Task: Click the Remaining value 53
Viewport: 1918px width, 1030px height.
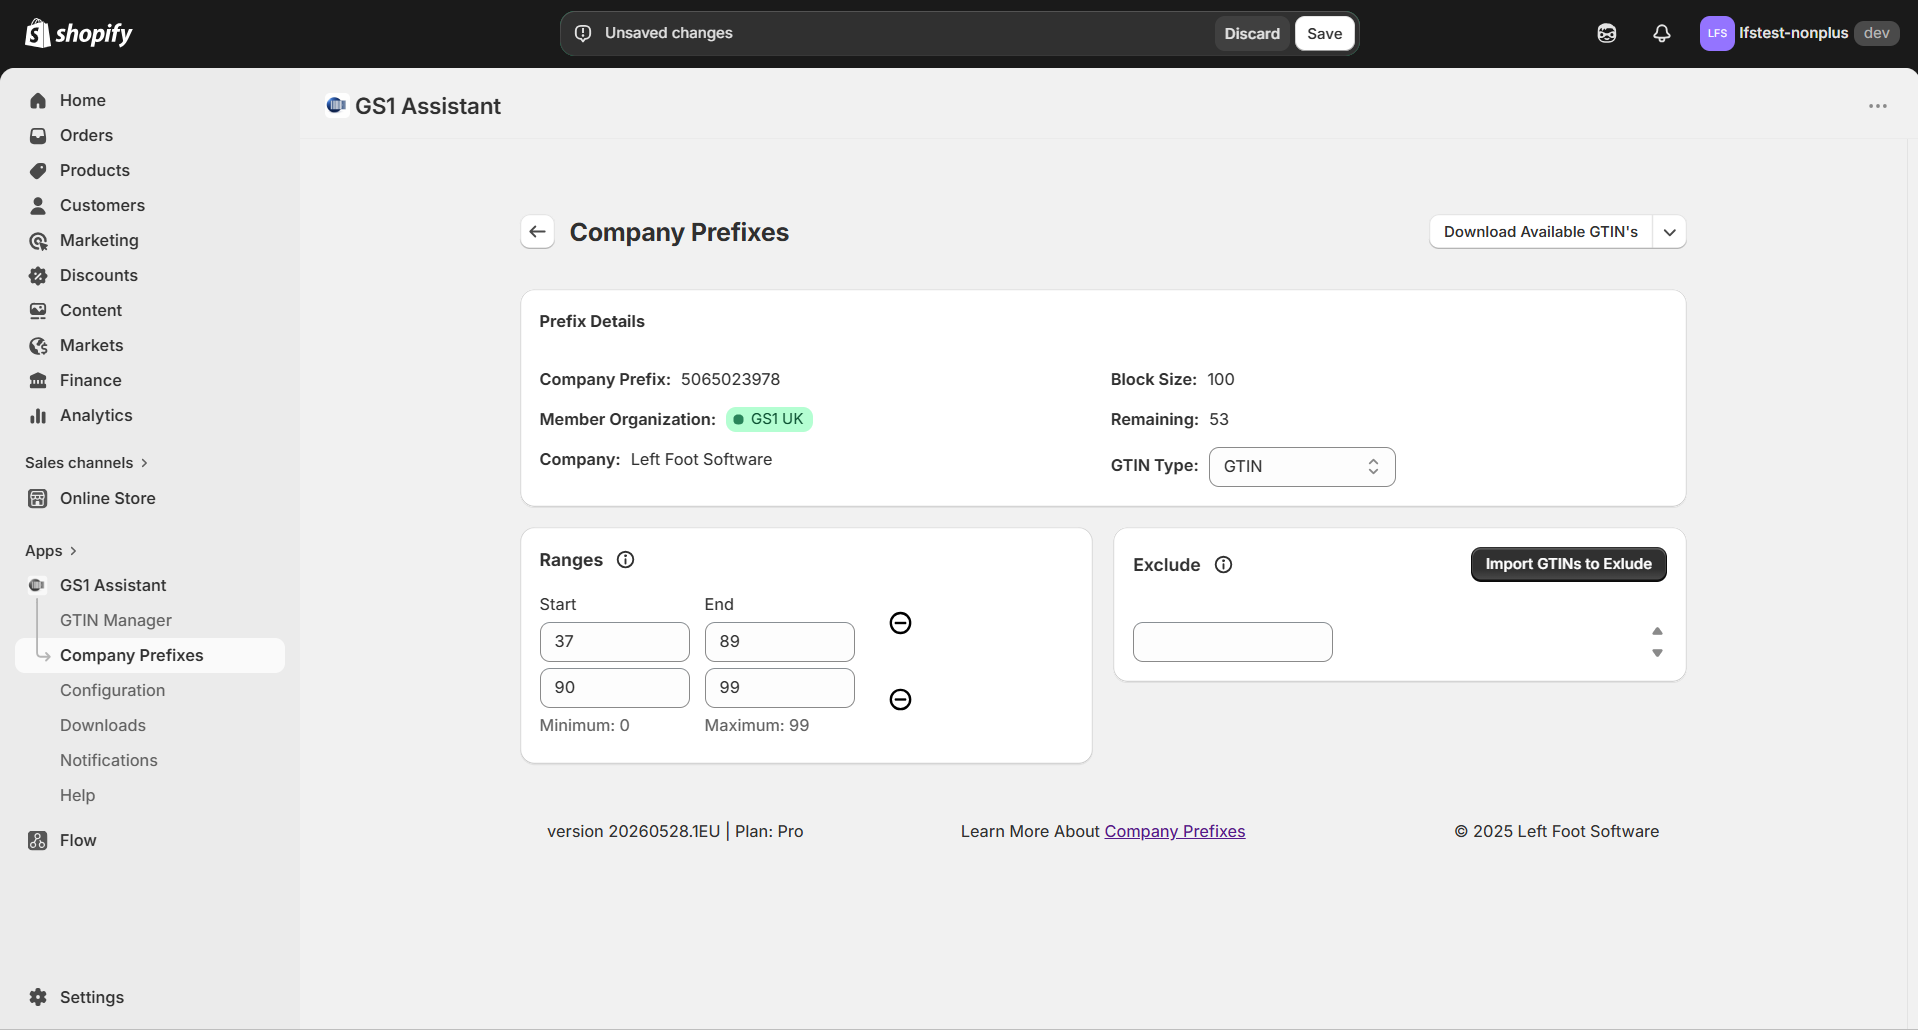Action: [x=1219, y=419]
